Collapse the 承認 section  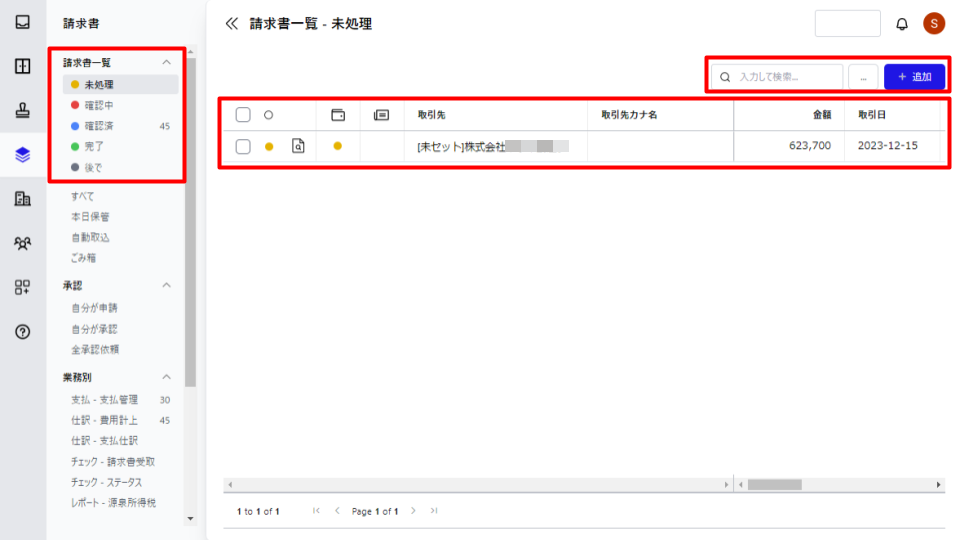point(167,285)
